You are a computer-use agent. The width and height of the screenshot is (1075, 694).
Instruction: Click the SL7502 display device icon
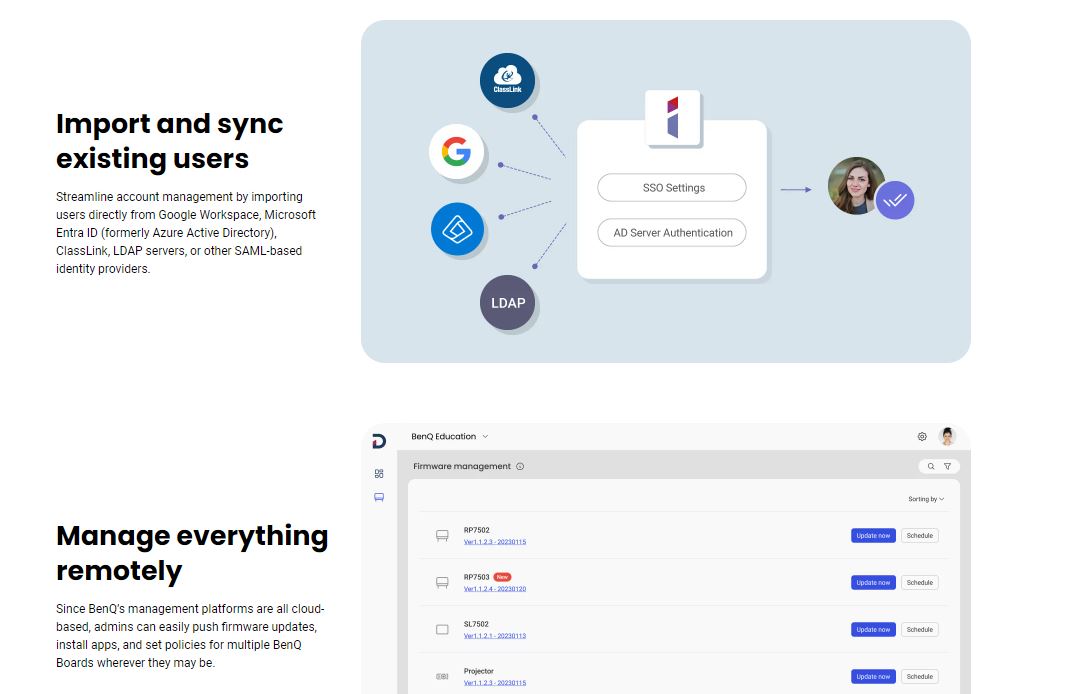442,630
